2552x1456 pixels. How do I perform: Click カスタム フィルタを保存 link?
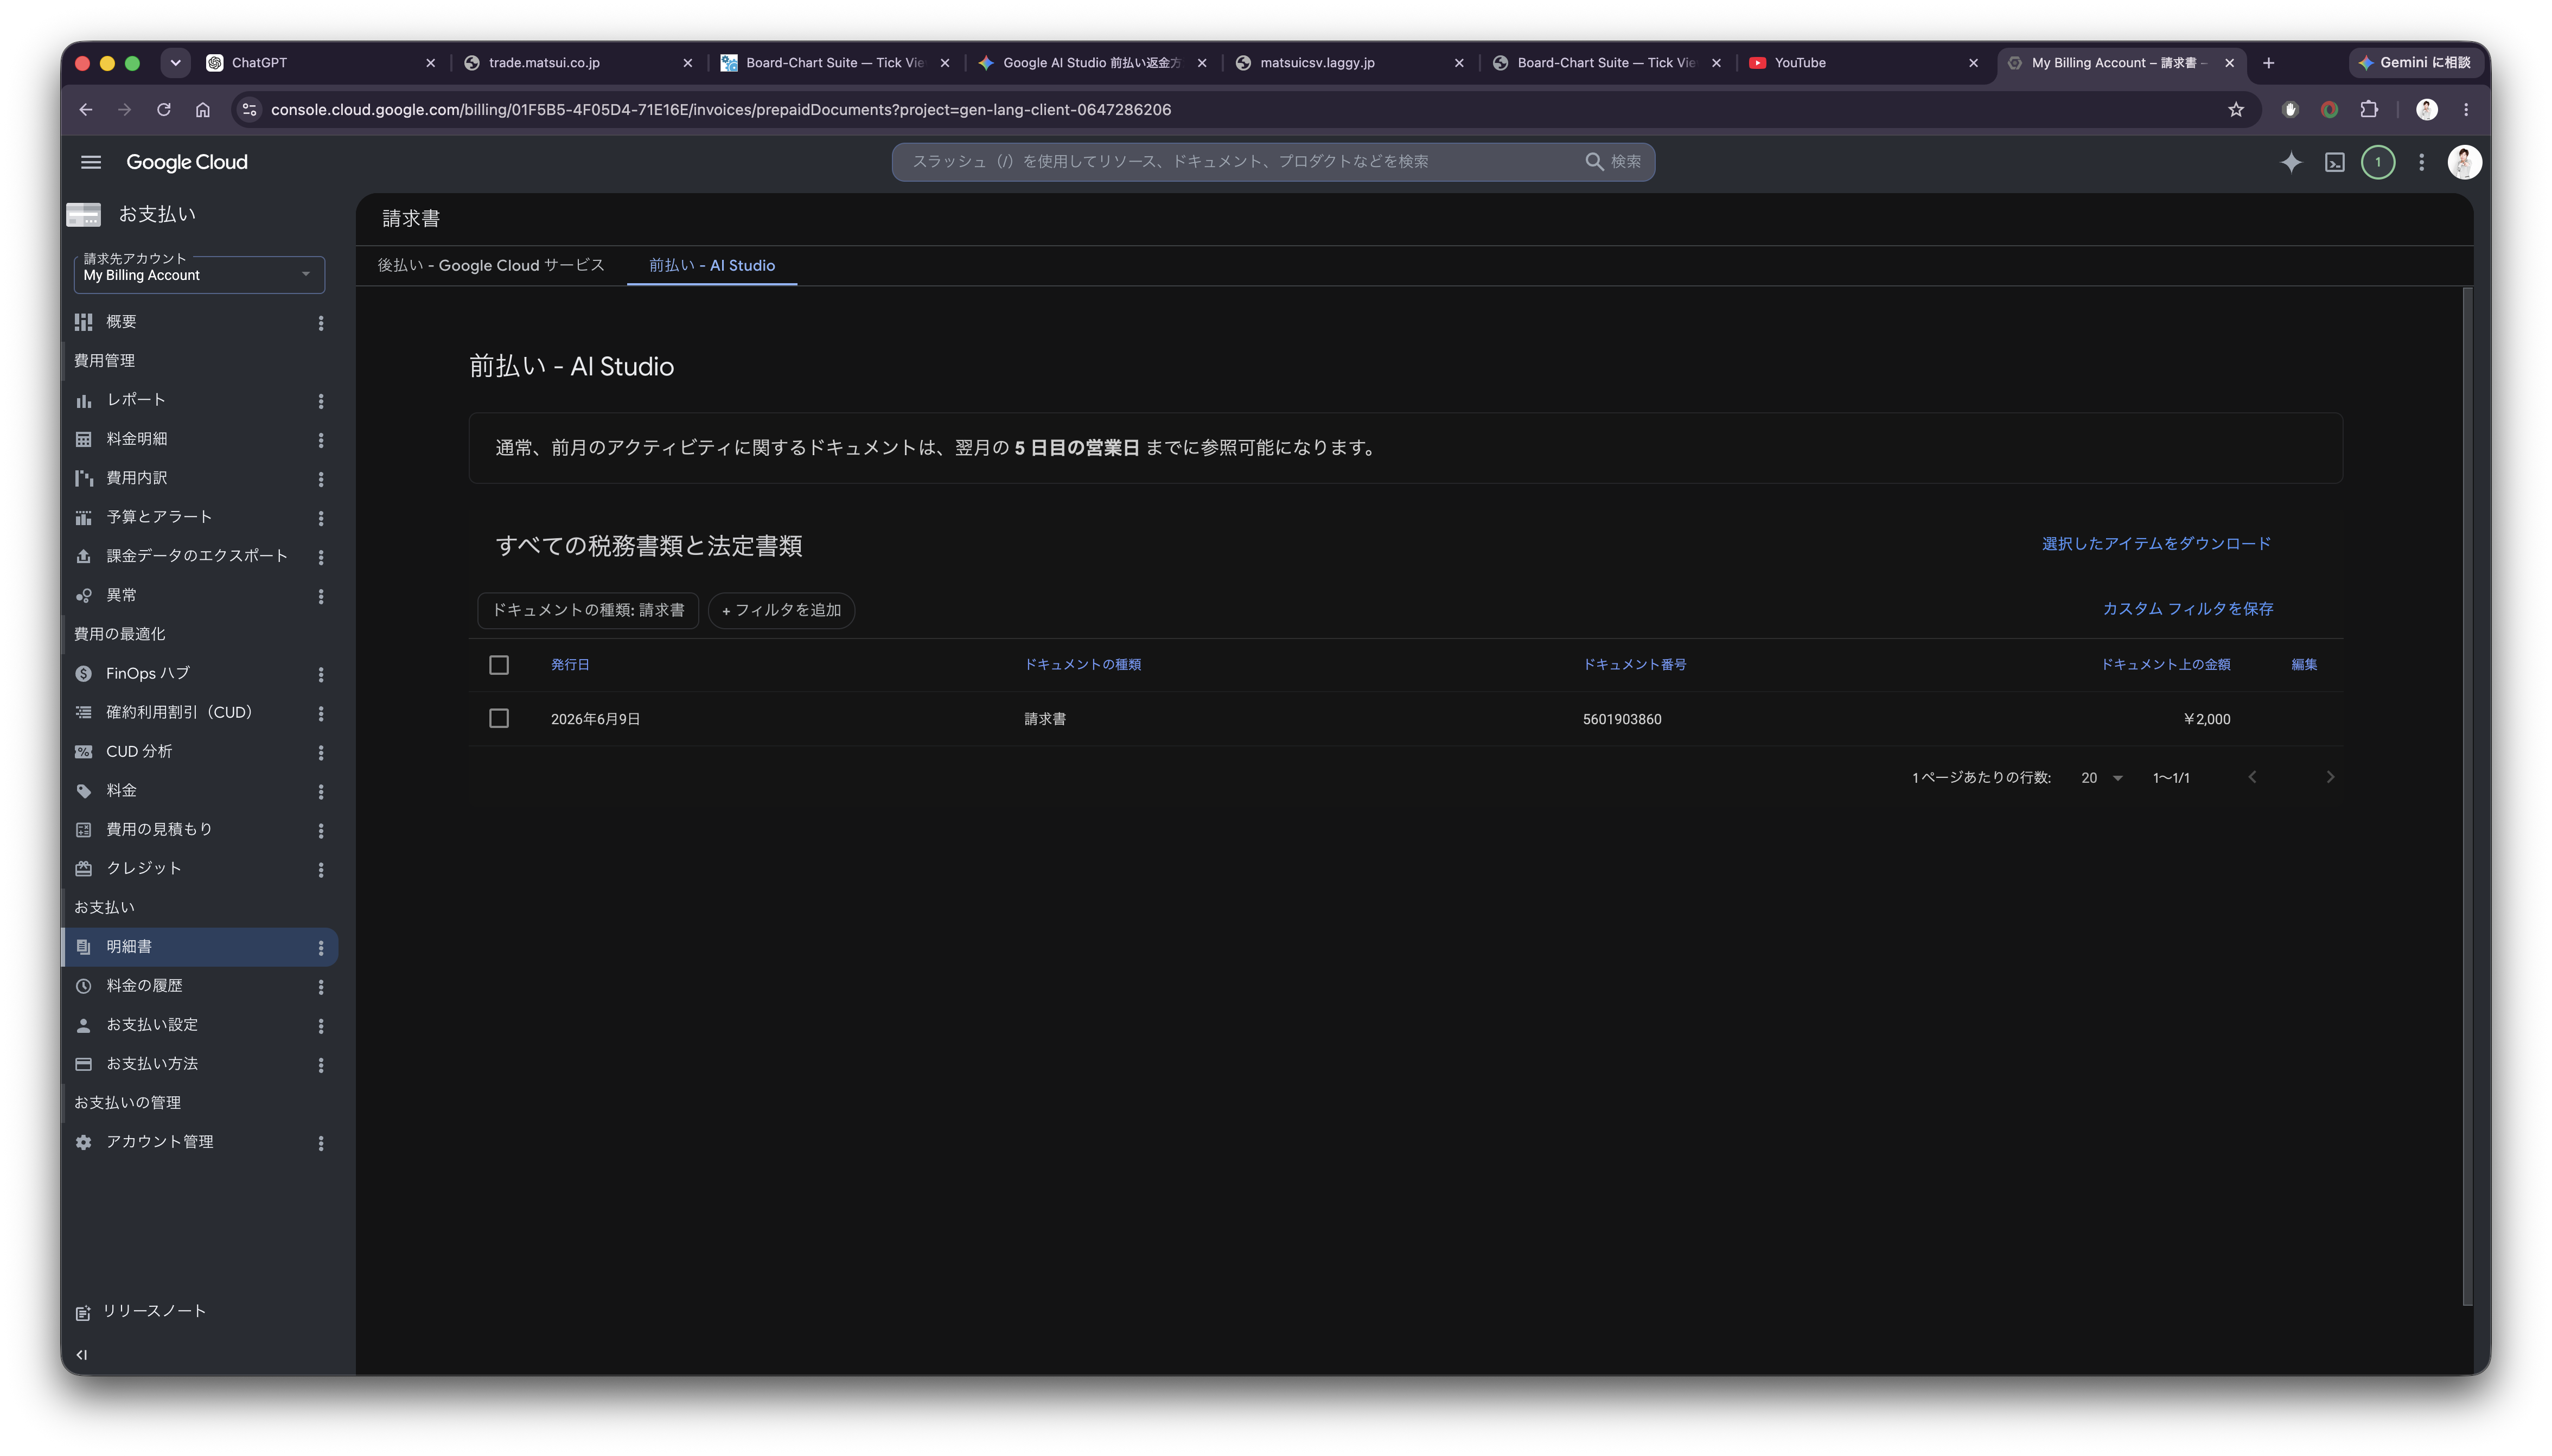2188,609
